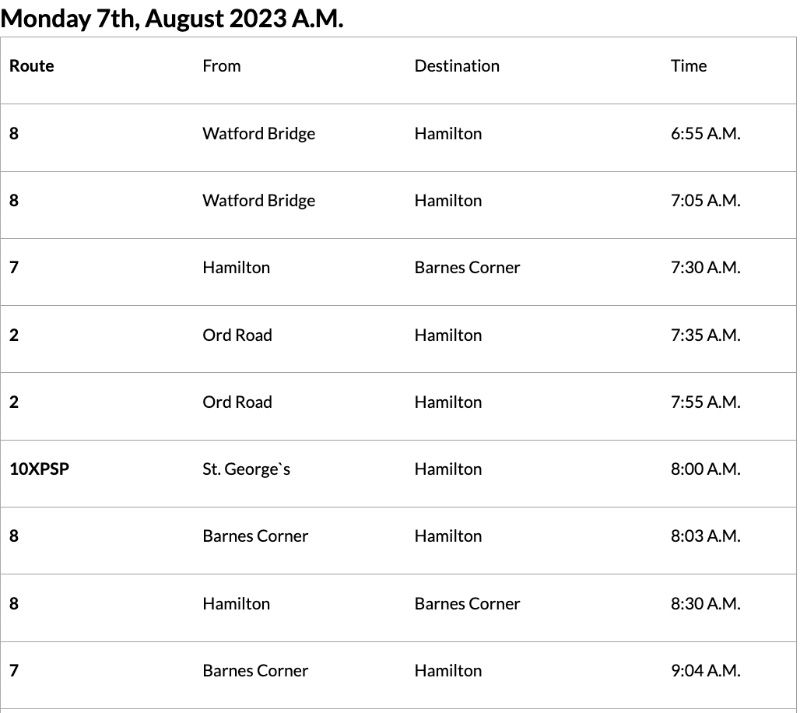Select Barnes Corner destination in the 7:30 row
The image size is (800, 713).
tap(467, 268)
